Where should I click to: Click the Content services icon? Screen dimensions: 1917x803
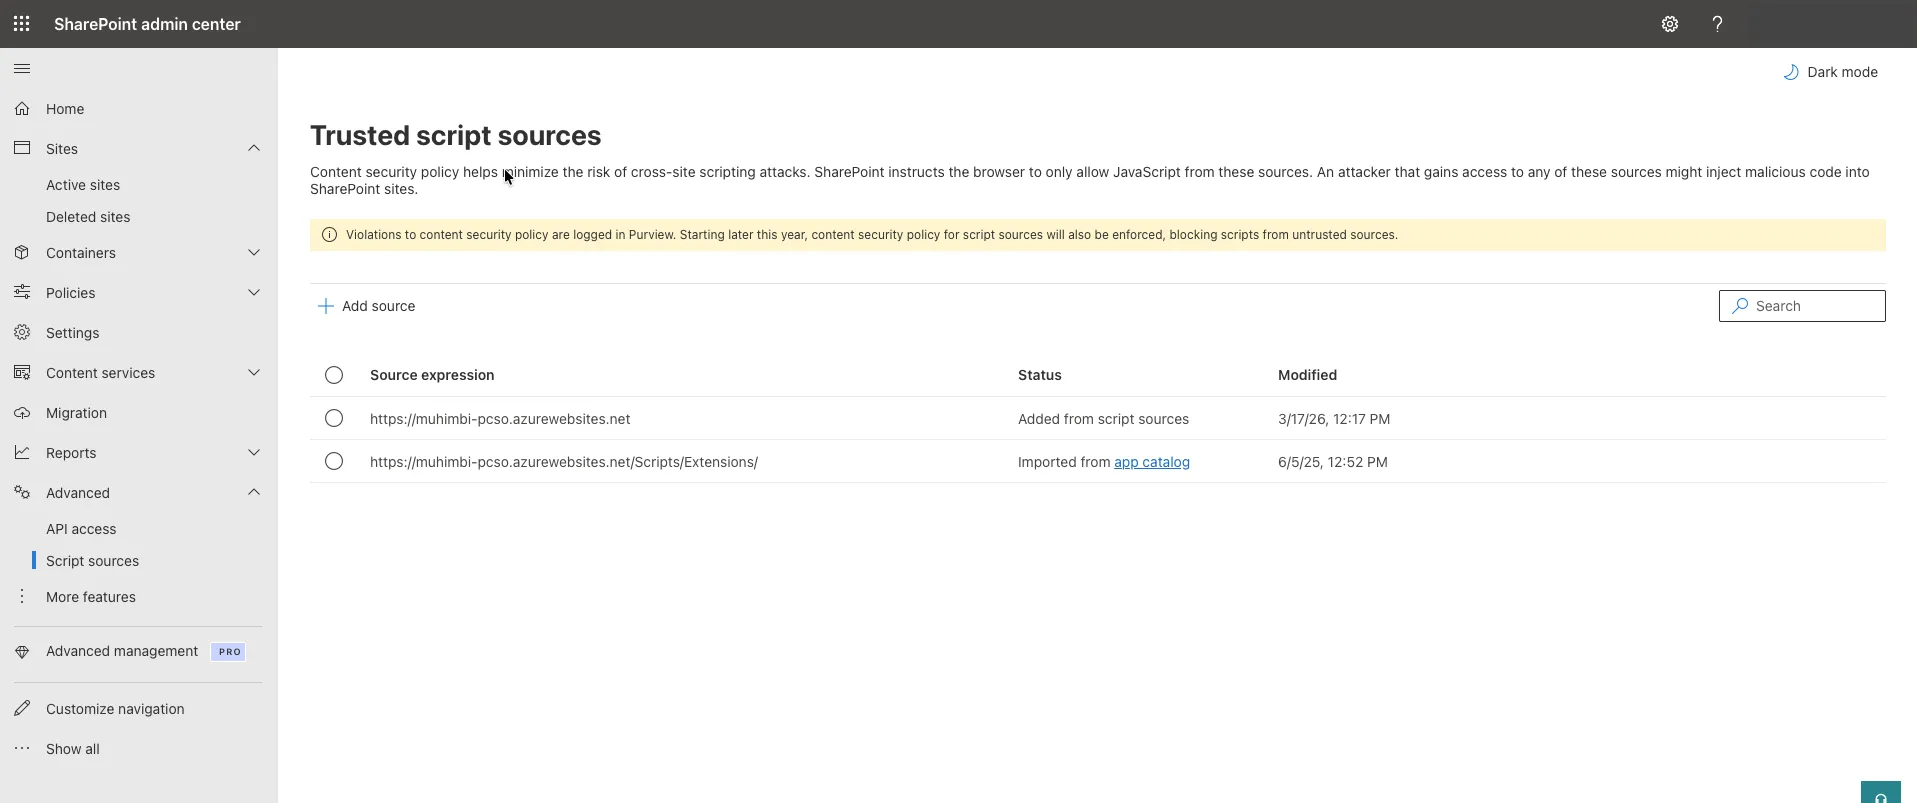click(22, 372)
